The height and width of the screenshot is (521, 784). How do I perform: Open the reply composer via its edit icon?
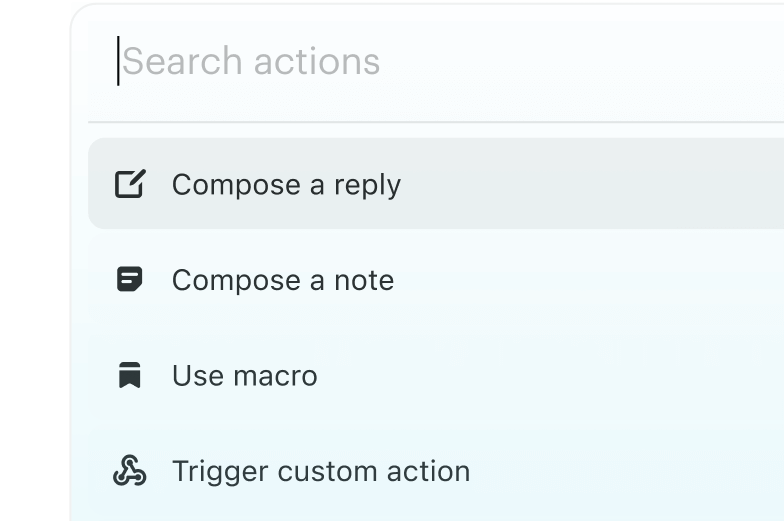pos(130,184)
